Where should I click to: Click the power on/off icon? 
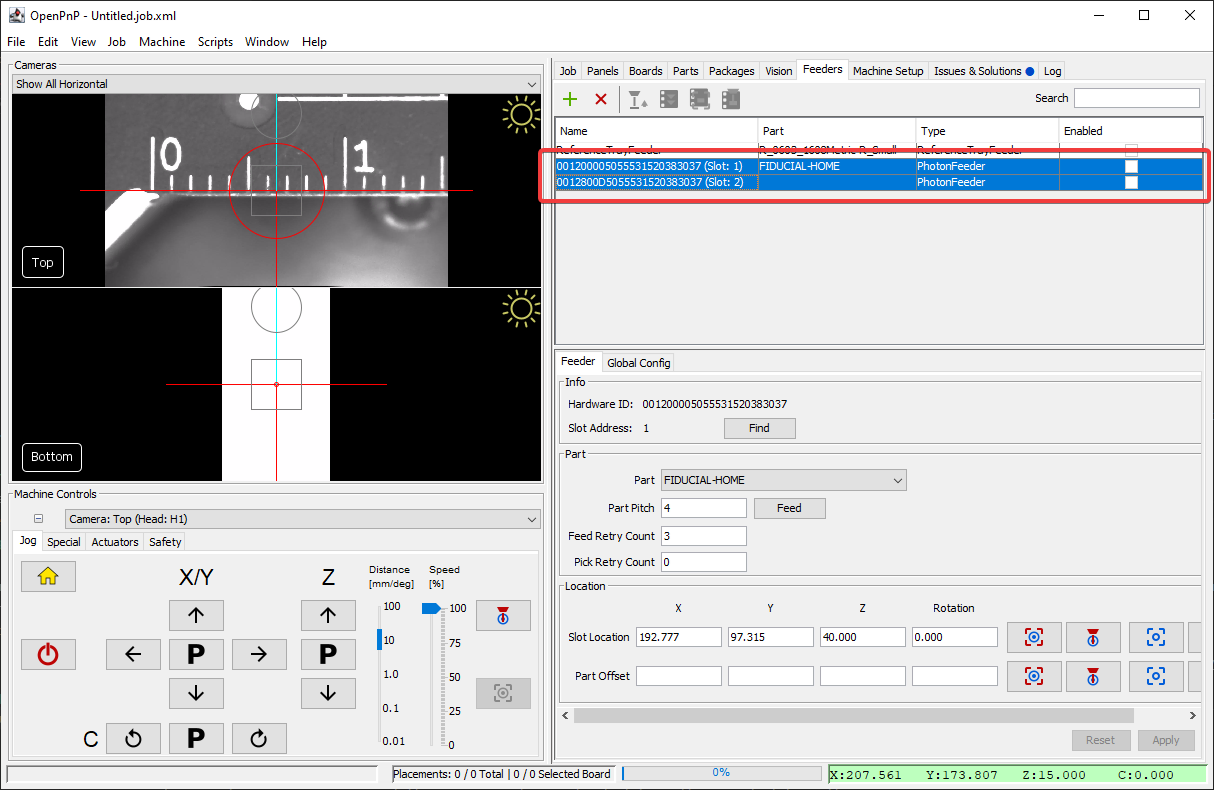48,654
